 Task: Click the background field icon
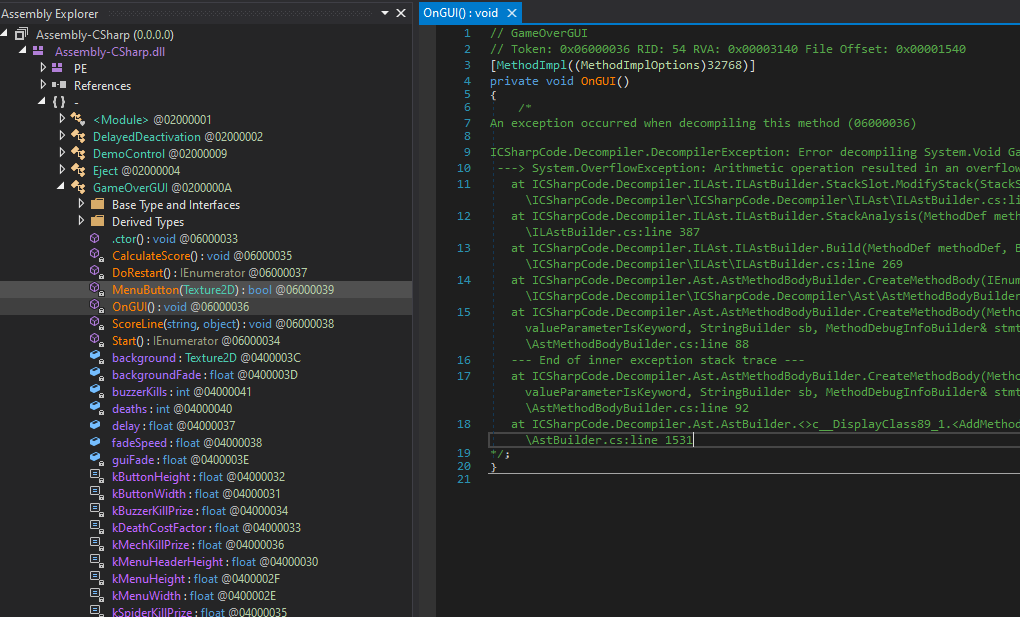96,358
